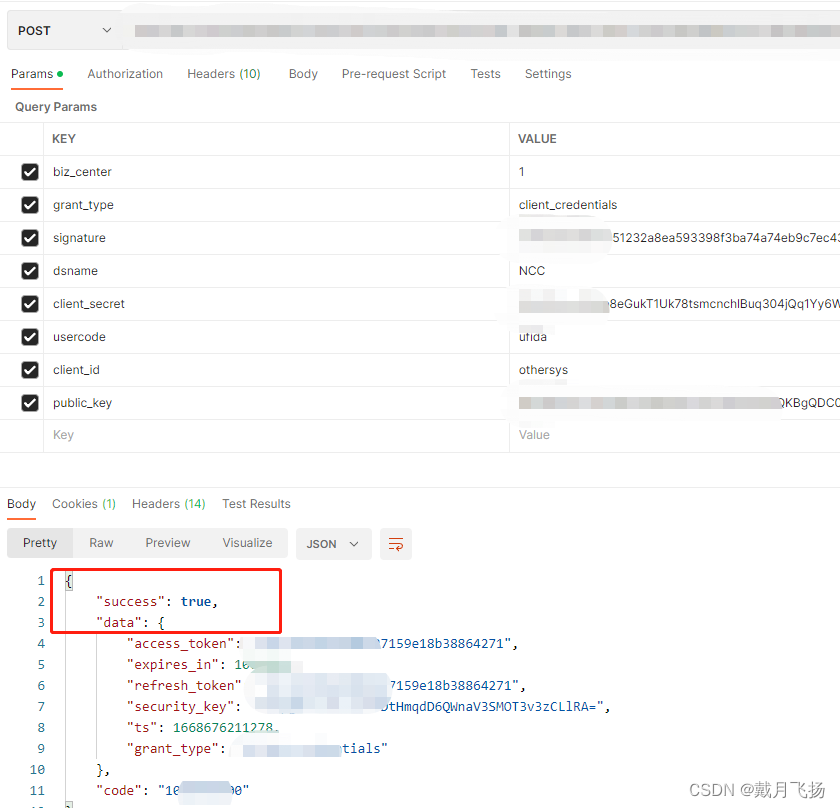Open the Tests tab
Viewport: 840px width, 808px height.
485,73
